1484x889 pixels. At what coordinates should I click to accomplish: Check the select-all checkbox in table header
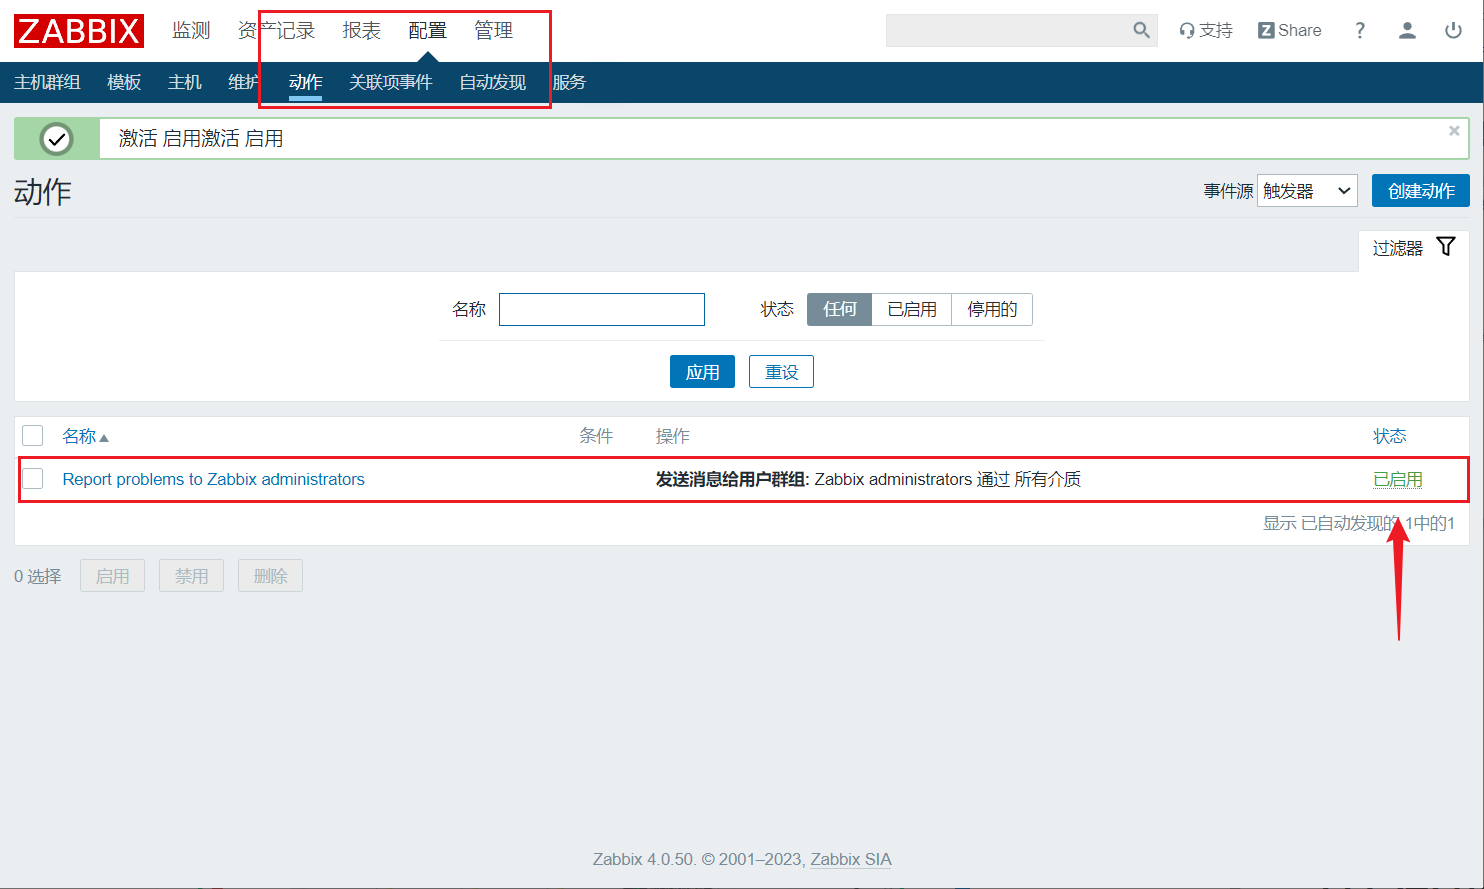pyautogui.click(x=33, y=436)
